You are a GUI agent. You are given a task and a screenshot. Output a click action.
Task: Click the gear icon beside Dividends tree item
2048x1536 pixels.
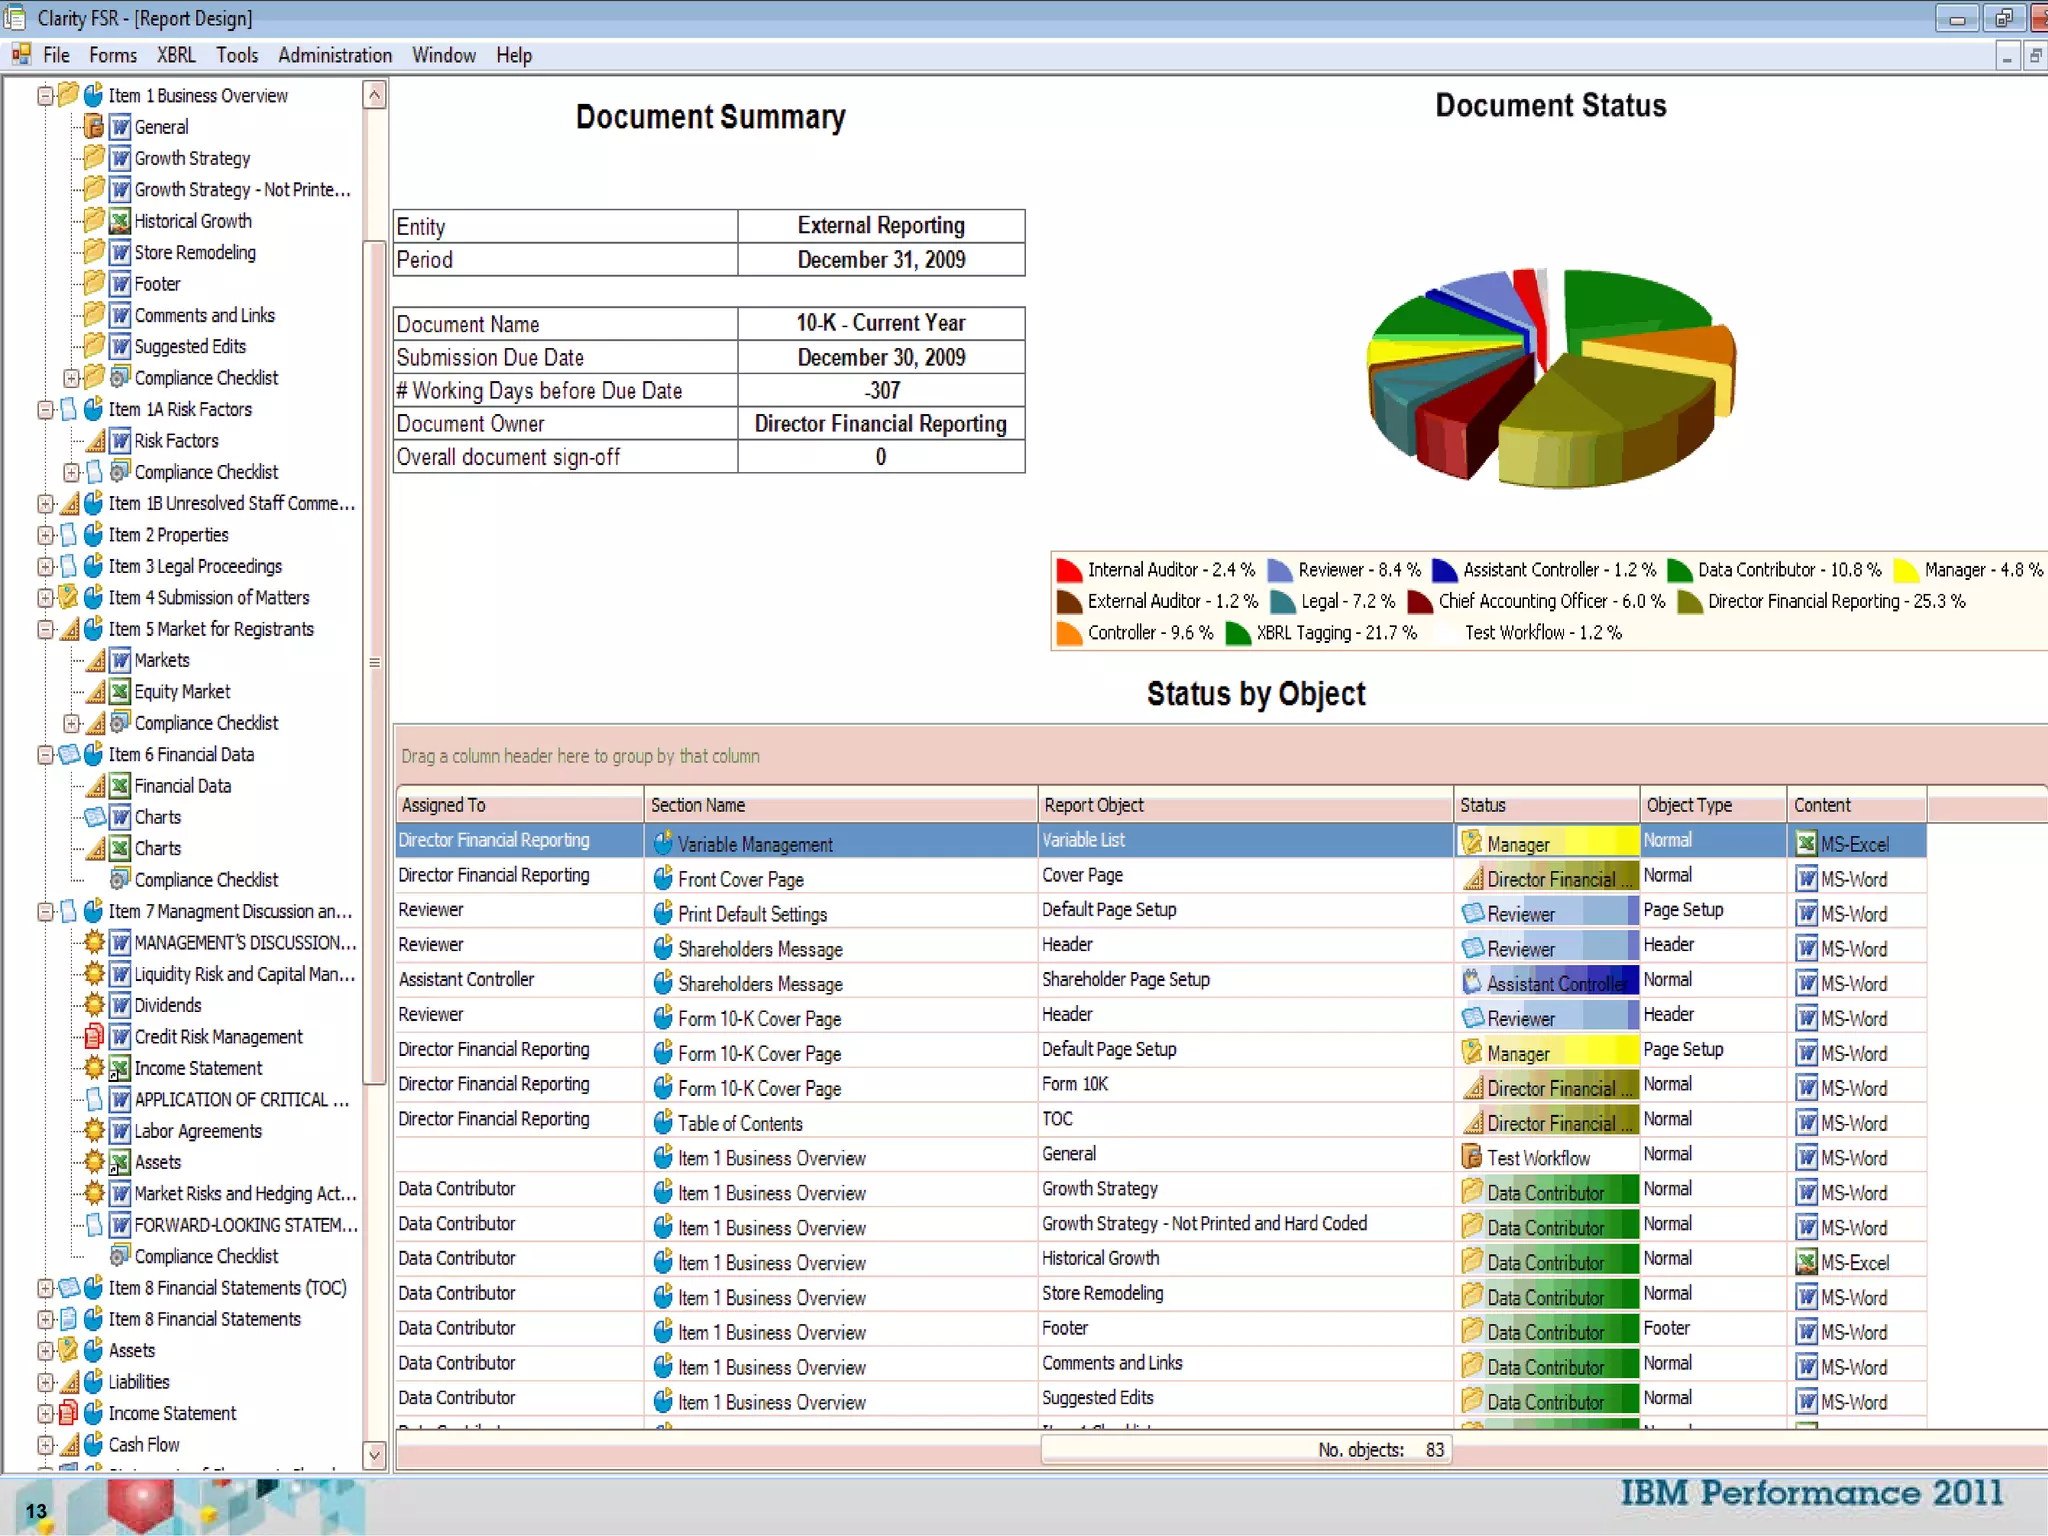coord(94,1005)
